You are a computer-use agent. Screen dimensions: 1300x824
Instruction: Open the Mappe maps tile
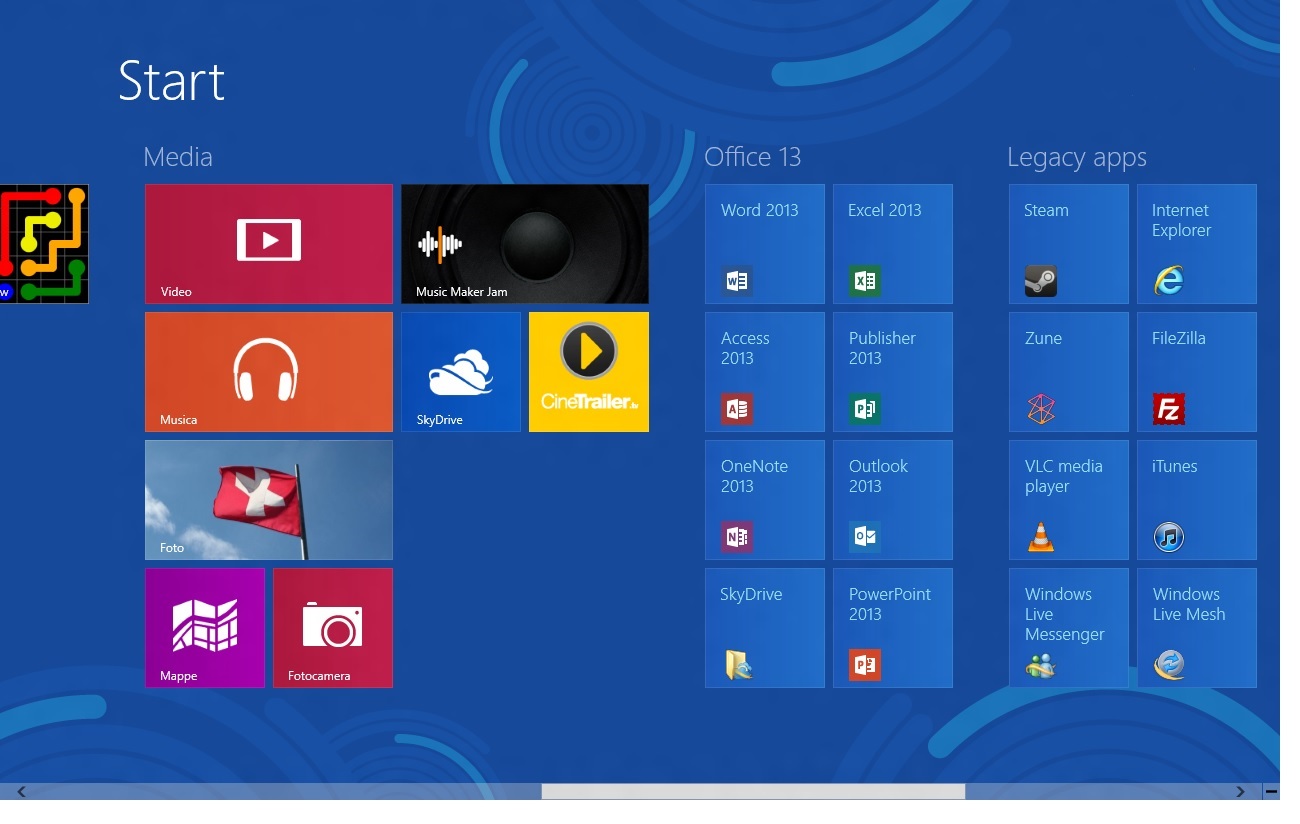pyautogui.click(x=205, y=628)
